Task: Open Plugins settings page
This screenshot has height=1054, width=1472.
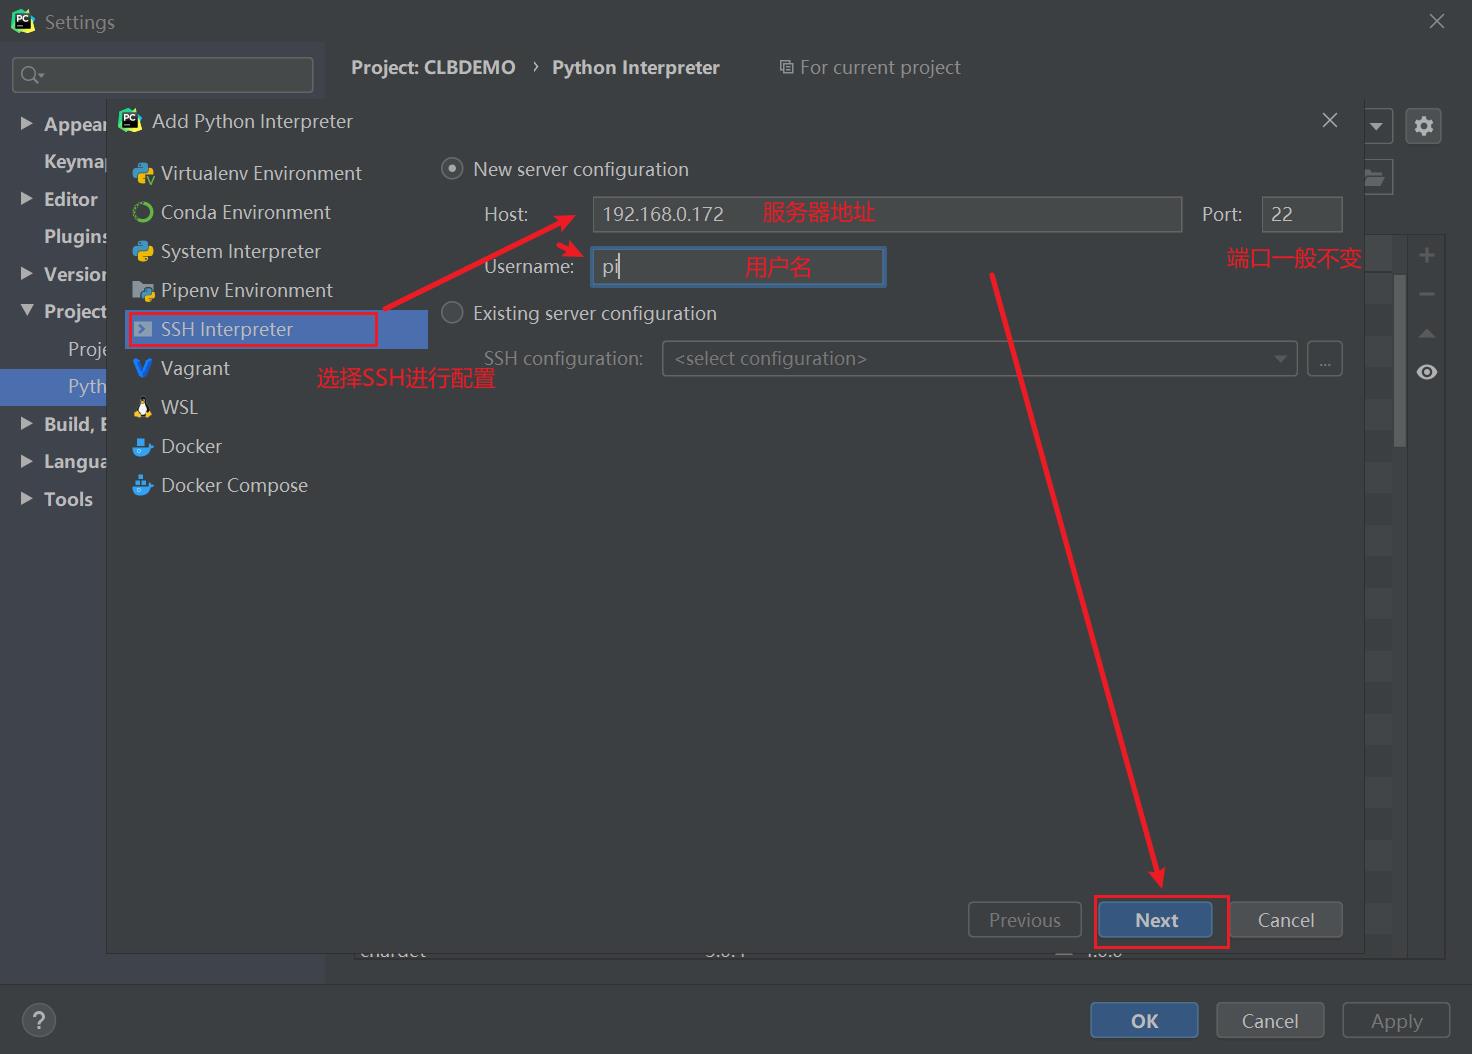Action: [75, 236]
